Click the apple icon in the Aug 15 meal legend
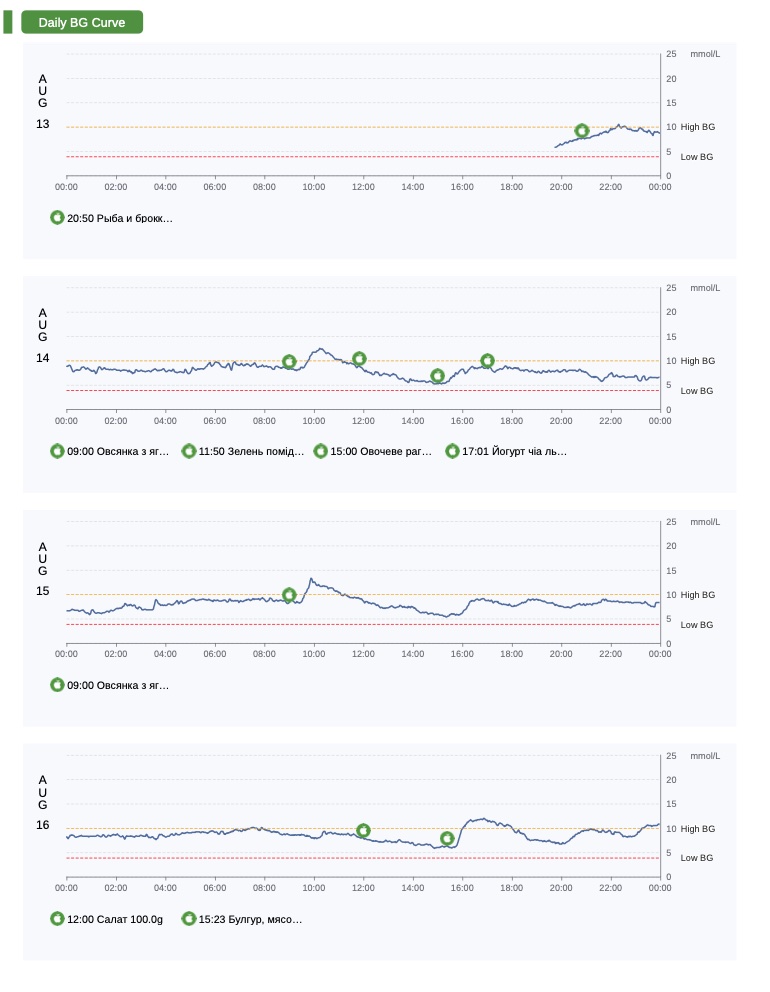 pyautogui.click(x=57, y=685)
